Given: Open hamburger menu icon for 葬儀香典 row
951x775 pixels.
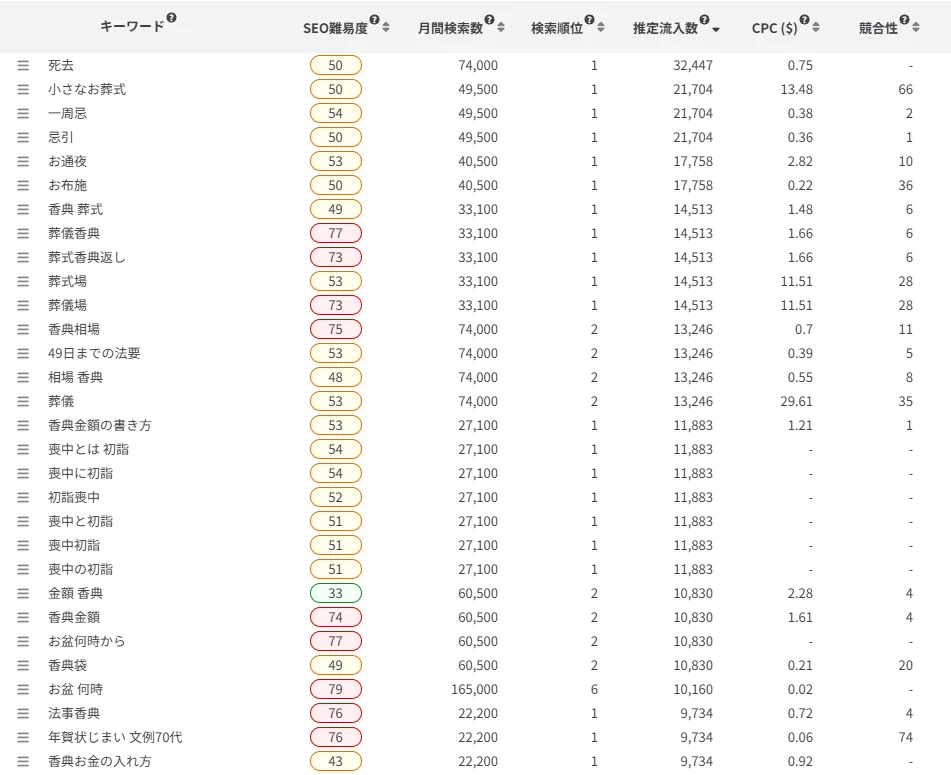Looking at the screenshot, I should click(x=23, y=233).
